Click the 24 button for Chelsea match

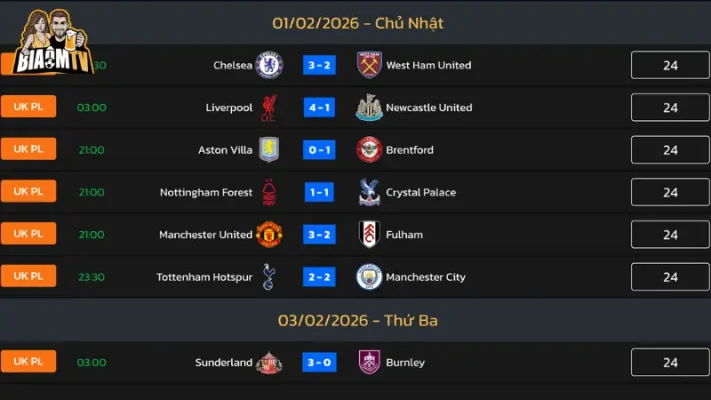(670, 65)
